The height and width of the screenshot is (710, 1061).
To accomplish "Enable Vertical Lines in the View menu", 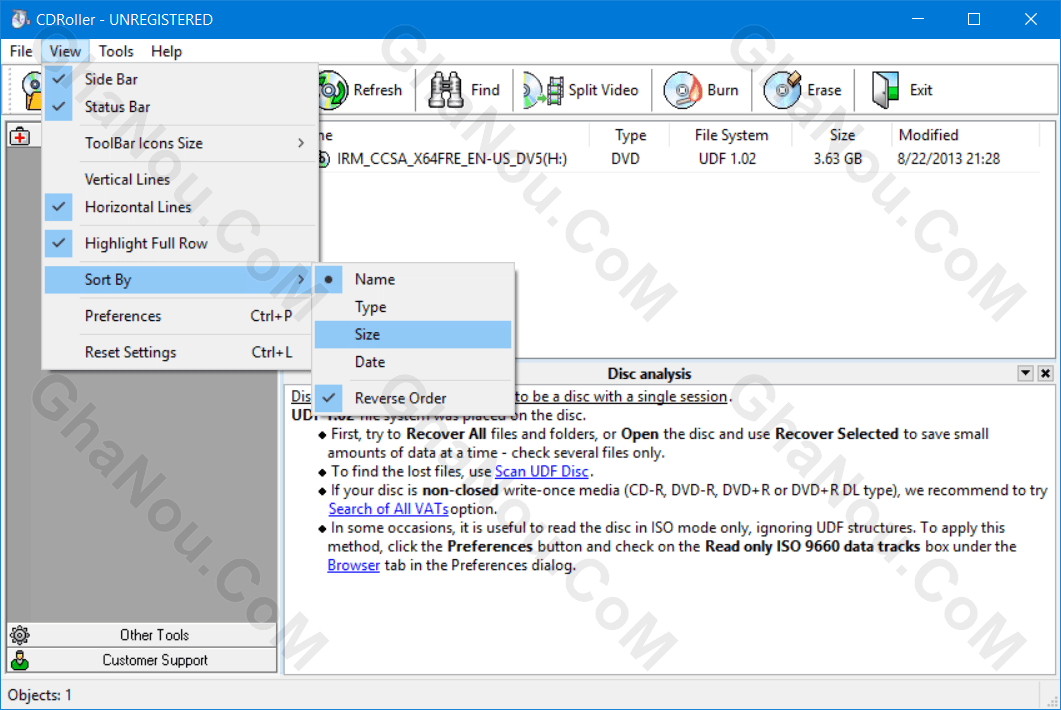I will (181, 179).
